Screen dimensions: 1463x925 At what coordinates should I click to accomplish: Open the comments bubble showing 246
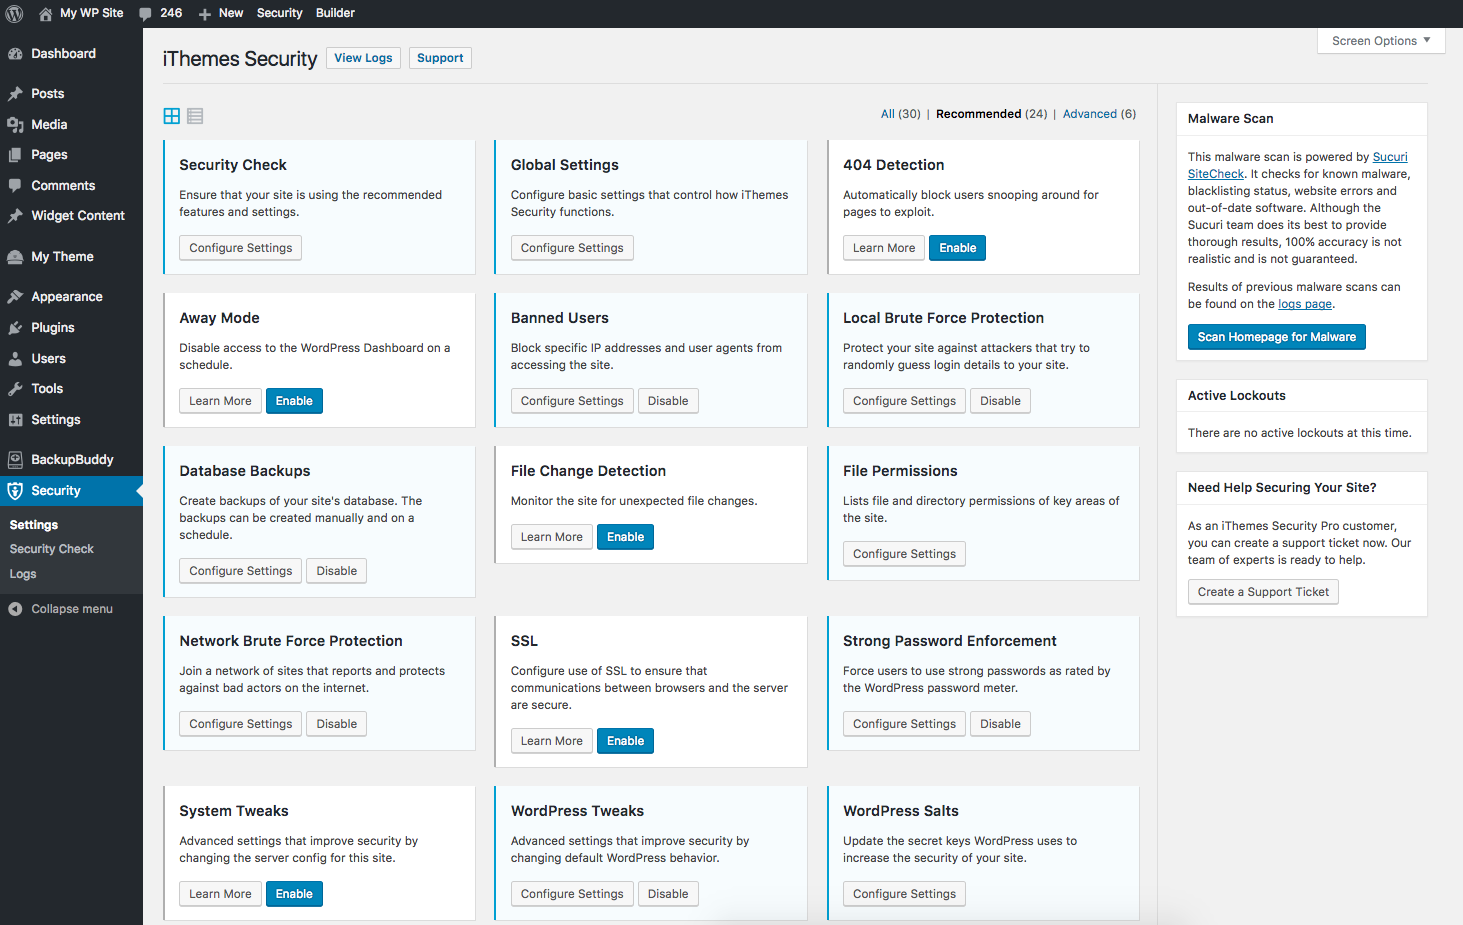161,13
